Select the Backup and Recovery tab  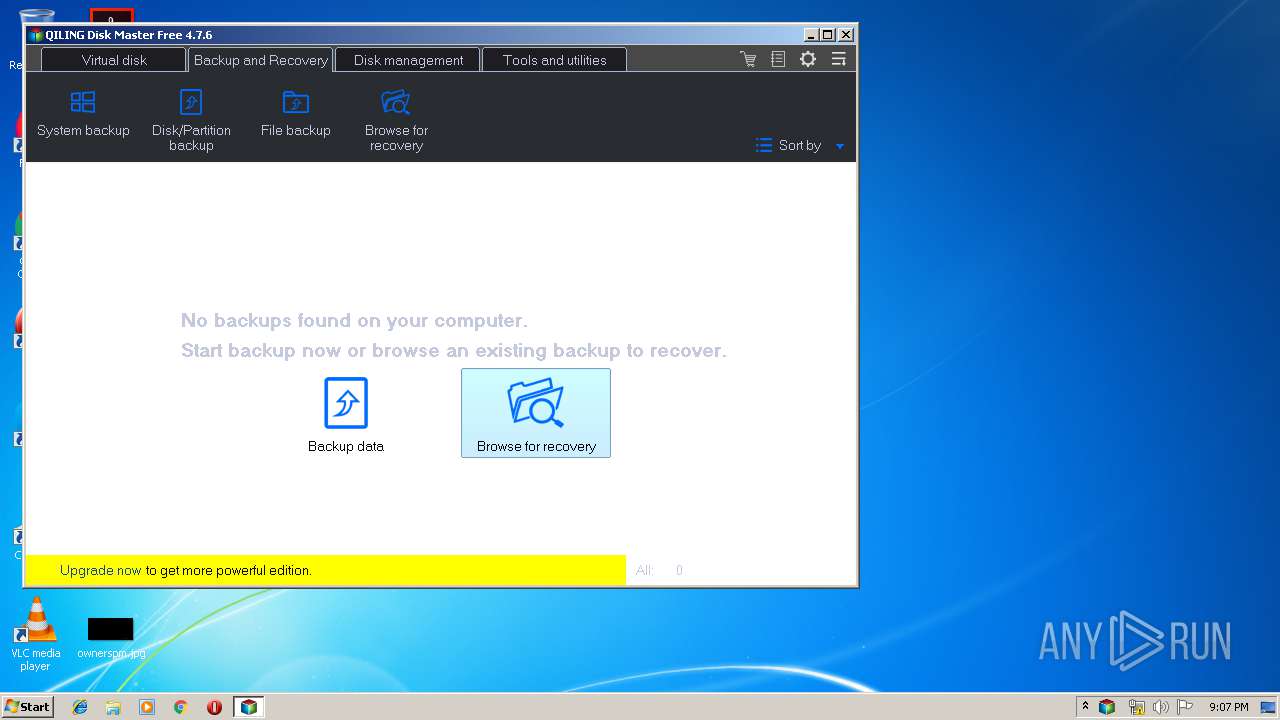point(260,60)
